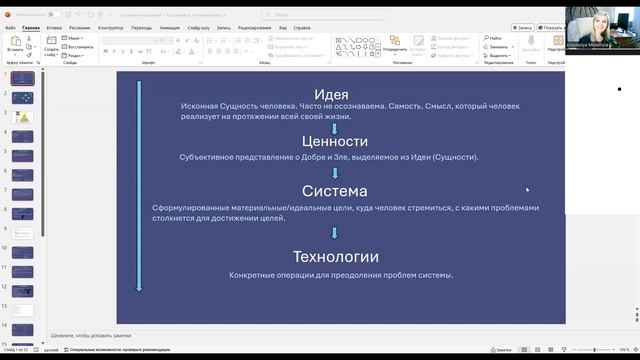This screenshot has width=640, height=360.
Task: Toggle the AutoSave (Автосохранение) switch
Action: [x=54, y=15]
